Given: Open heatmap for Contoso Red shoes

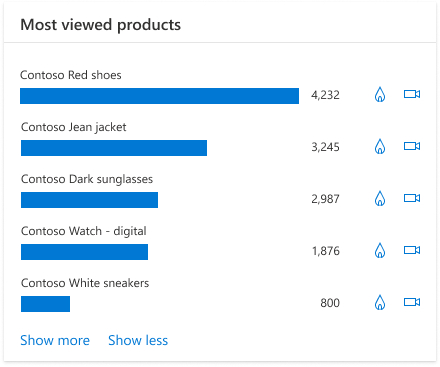Looking at the screenshot, I should point(380,94).
